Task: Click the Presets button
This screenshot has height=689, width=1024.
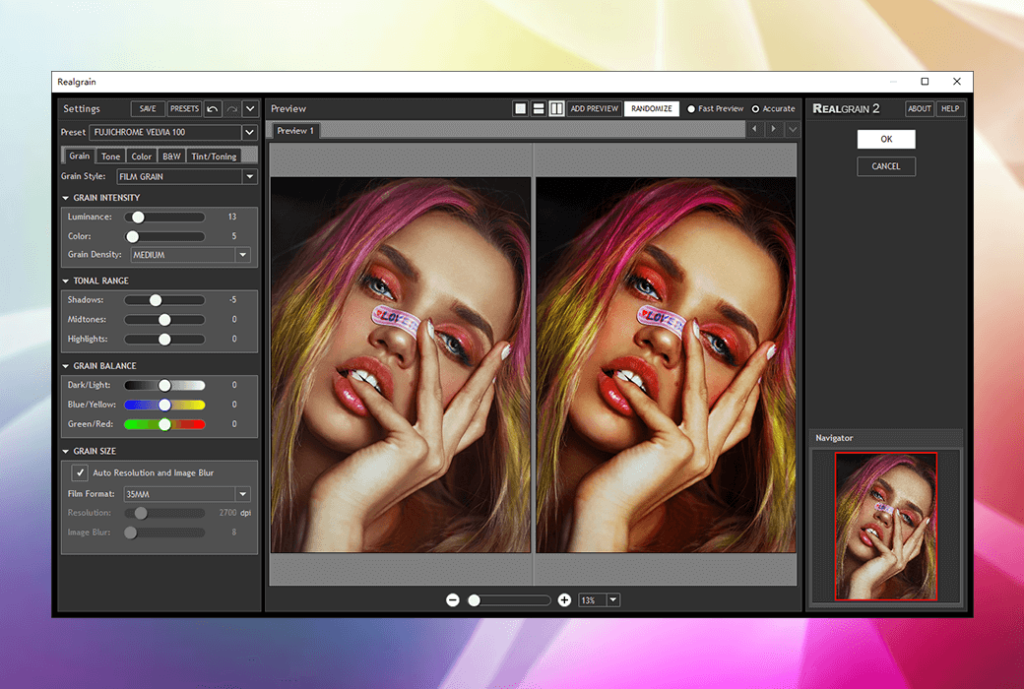Action: click(x=184, y=109)
